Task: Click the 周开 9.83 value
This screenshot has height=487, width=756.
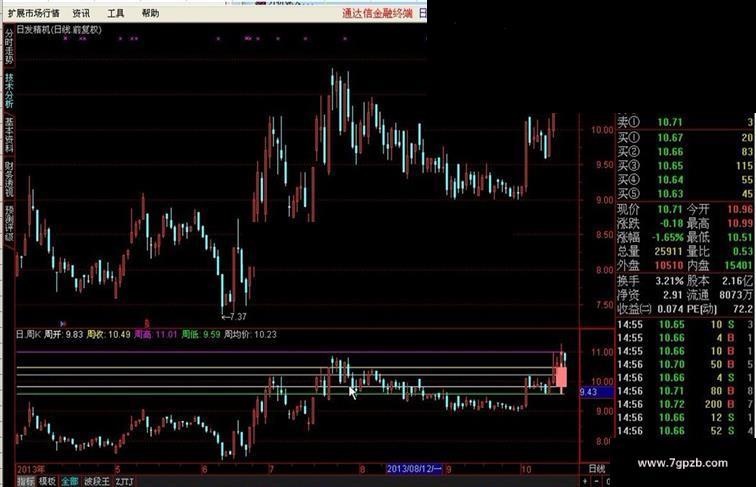Action: point(75,334)
